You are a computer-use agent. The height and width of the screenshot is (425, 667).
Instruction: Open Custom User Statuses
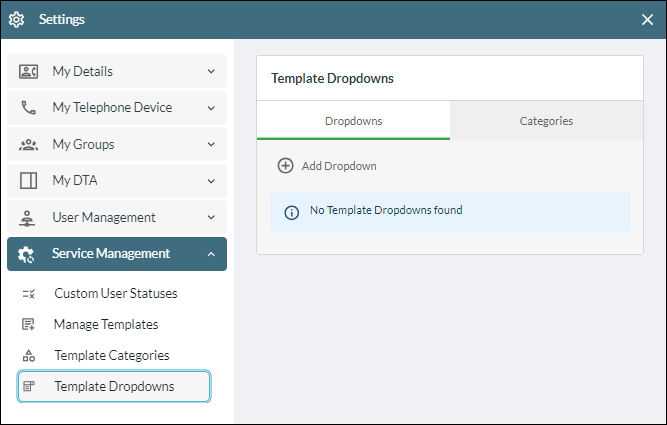(114, 294)
